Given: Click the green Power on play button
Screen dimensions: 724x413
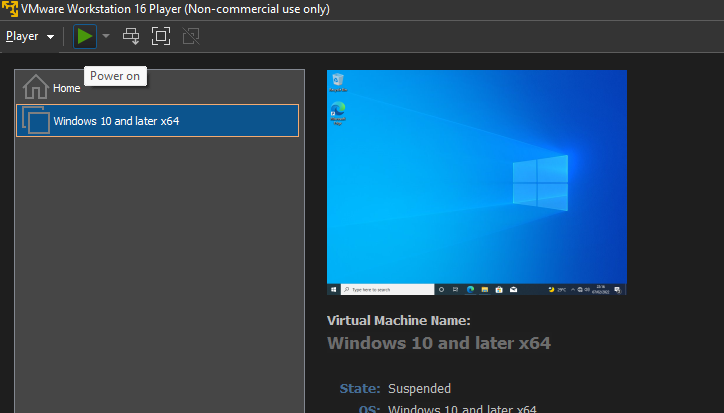Looking at the screenshot, I should [x=85, y=36].
